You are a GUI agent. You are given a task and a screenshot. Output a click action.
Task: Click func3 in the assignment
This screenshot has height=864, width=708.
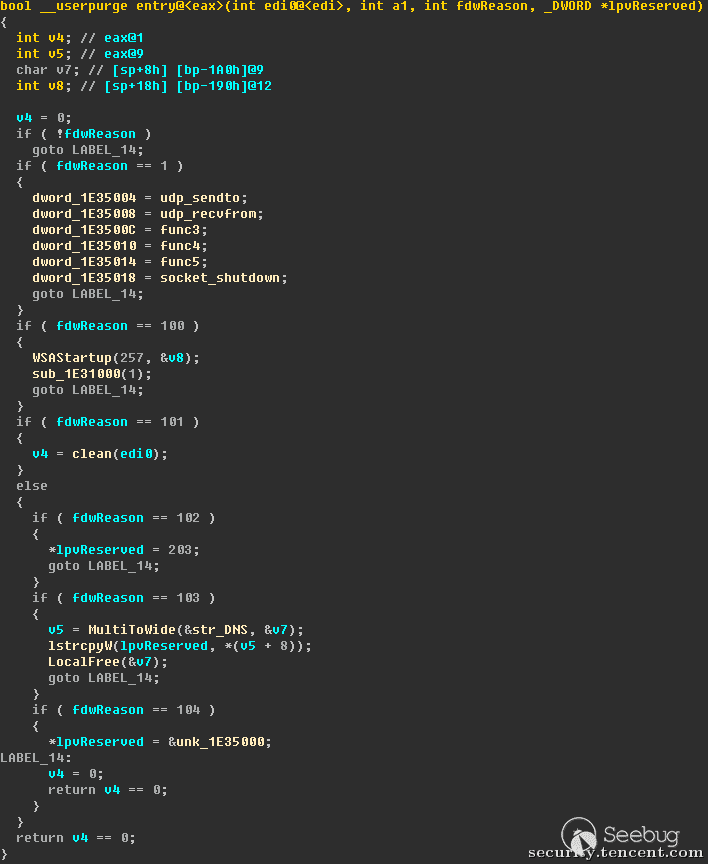point(180,230)
